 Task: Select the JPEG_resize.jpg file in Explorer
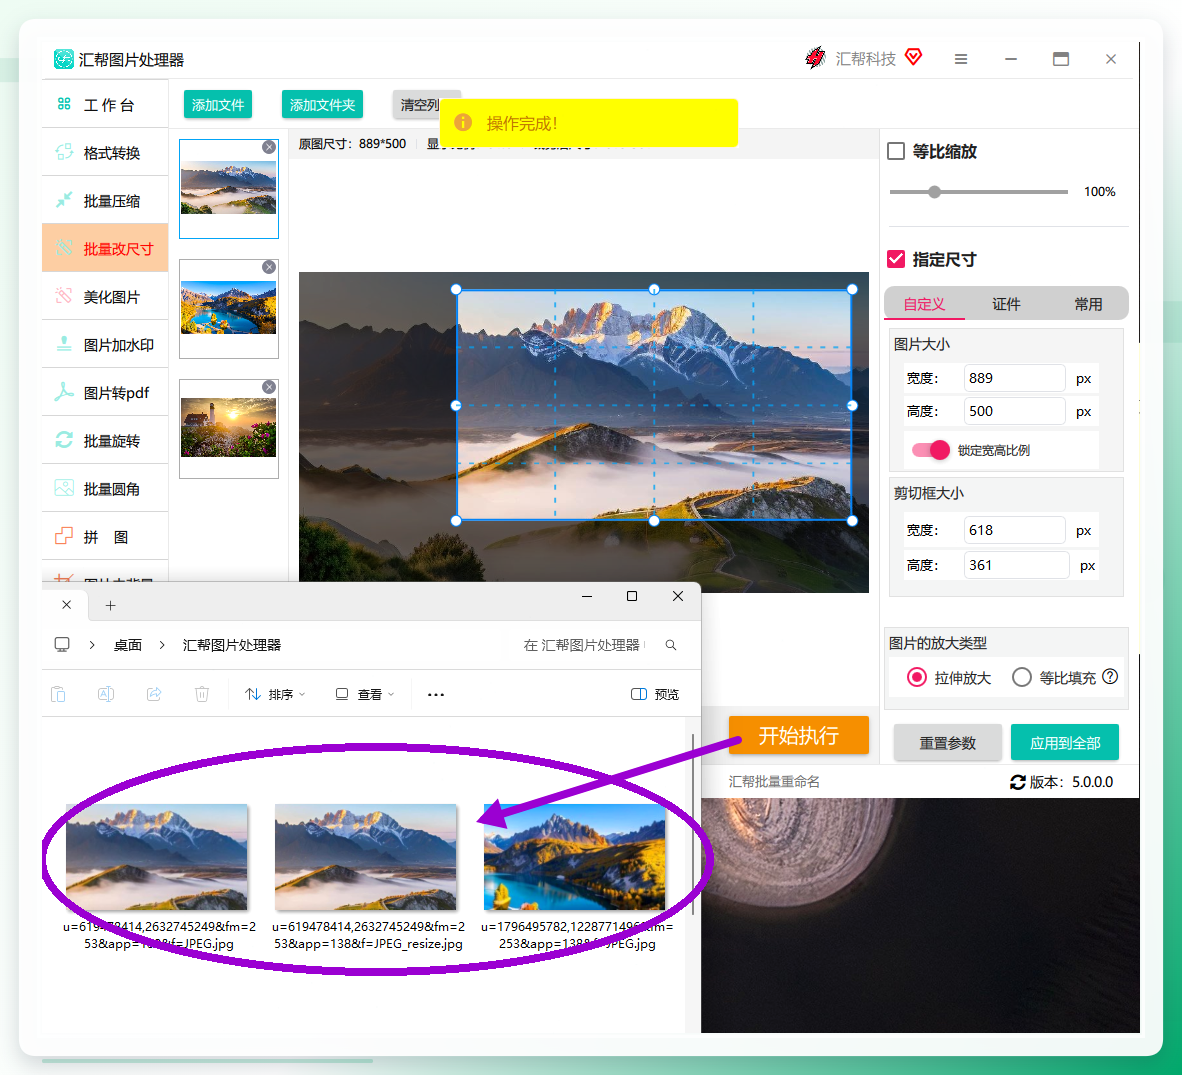368,877
